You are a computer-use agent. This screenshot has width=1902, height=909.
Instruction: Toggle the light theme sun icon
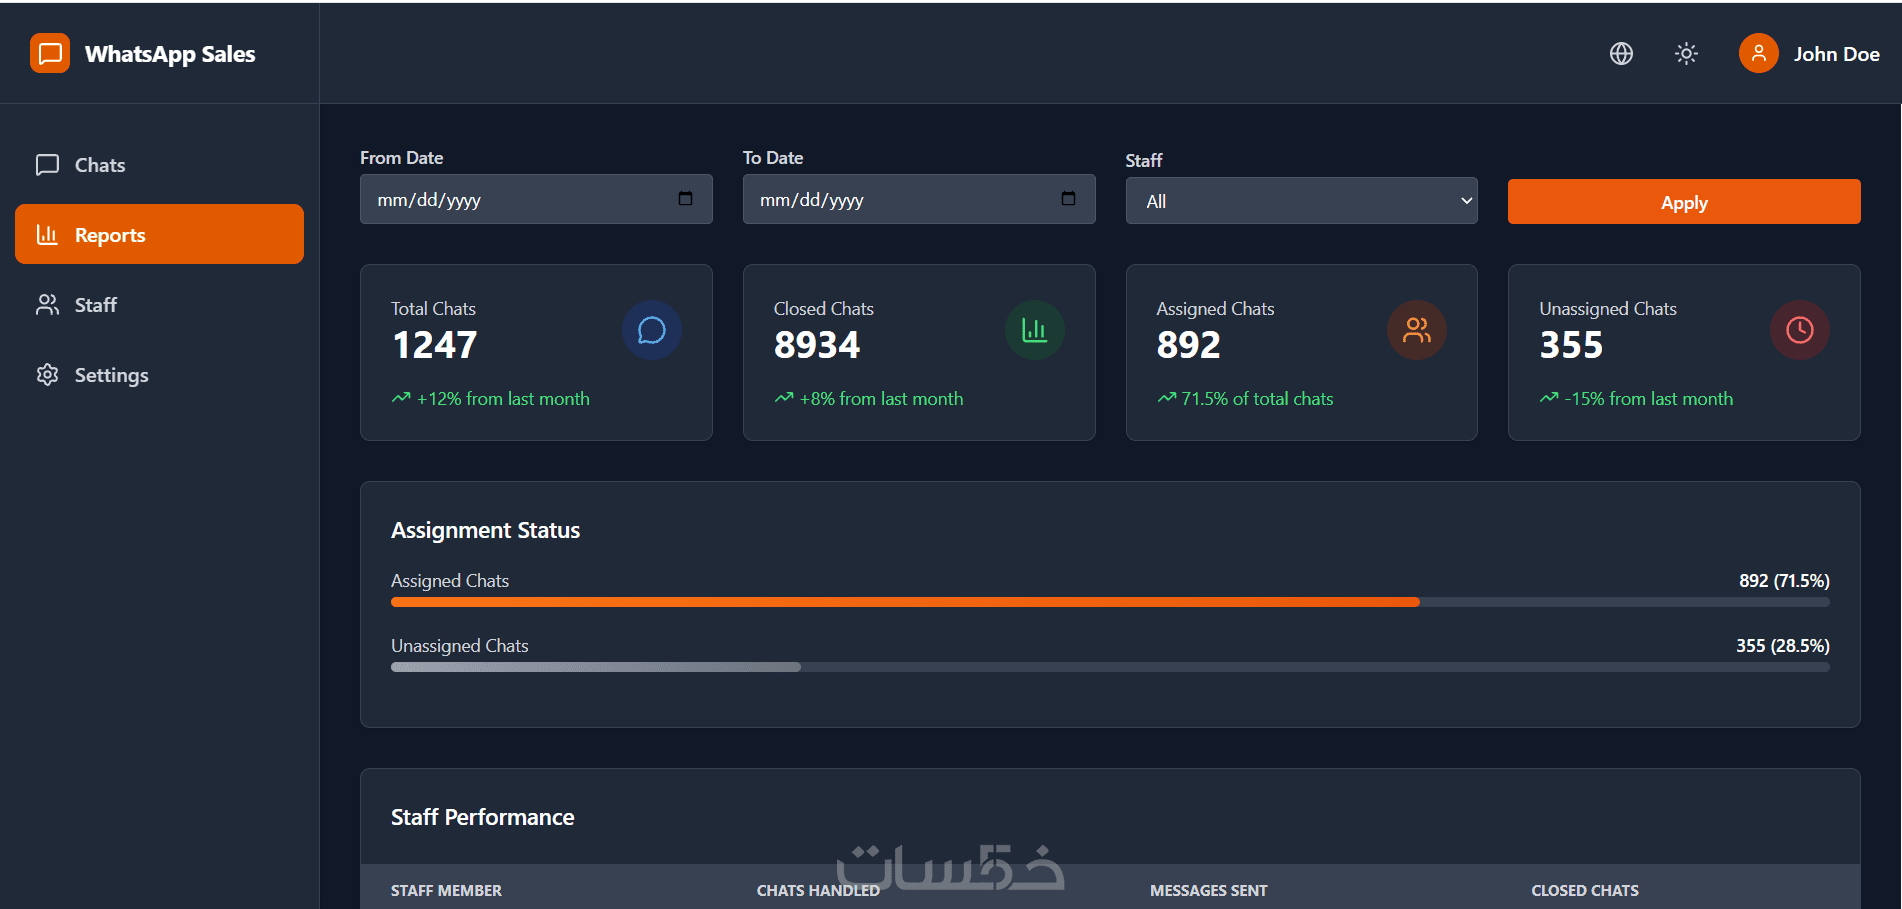tap(1686, 54)
